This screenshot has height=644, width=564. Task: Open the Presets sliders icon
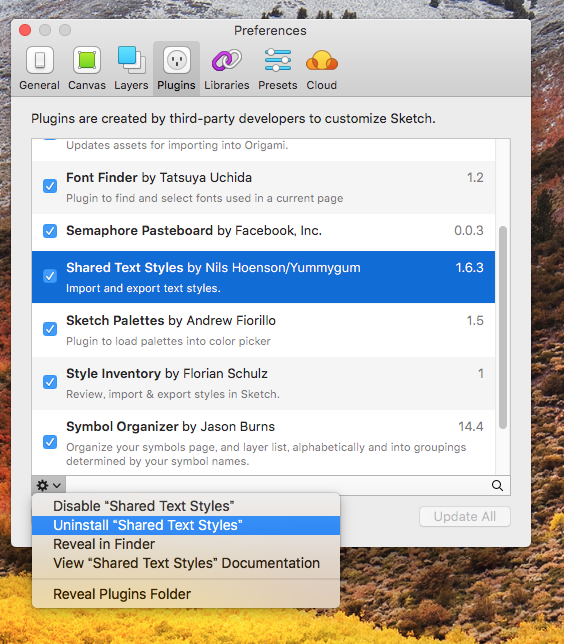pos(278,60)
